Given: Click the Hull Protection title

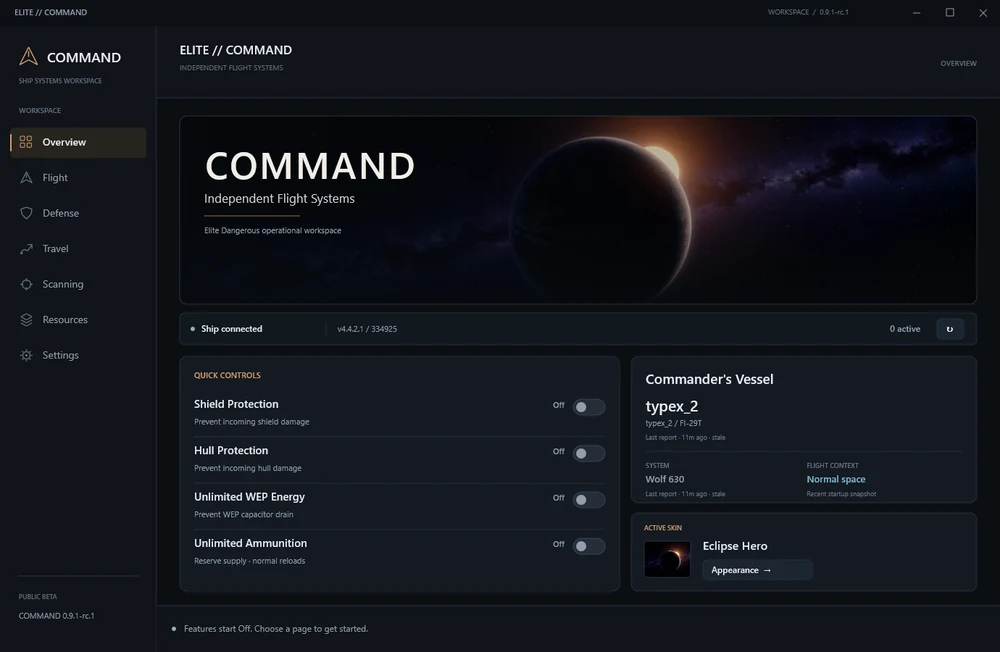Looking at the screenshot, I should point(231,450).
